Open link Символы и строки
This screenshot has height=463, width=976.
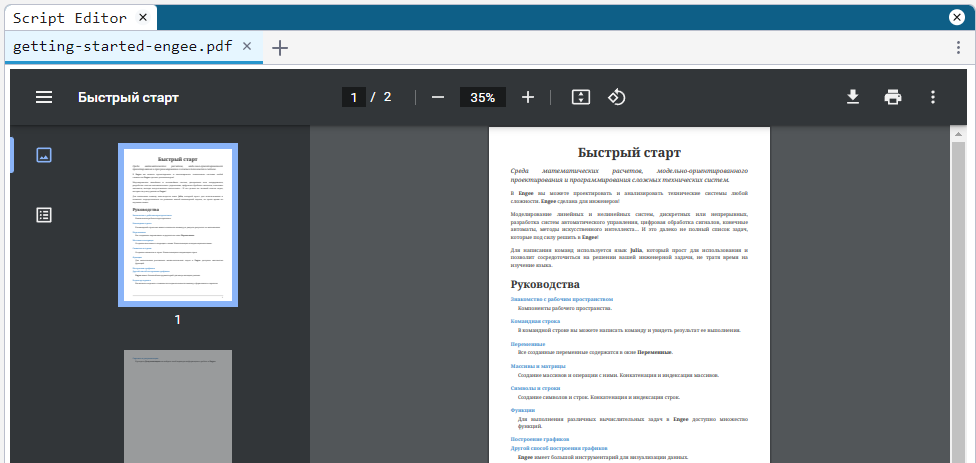pos(535,388)
